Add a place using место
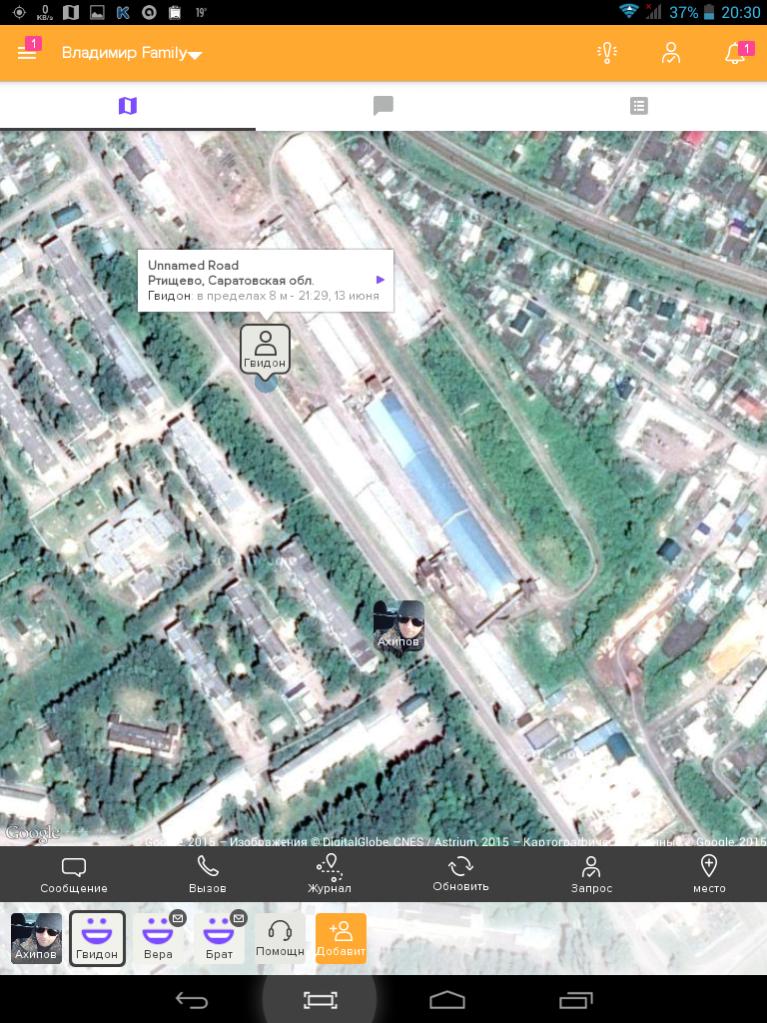Image resolution: width=767 pixels, height=1023 pixels. 708,874
